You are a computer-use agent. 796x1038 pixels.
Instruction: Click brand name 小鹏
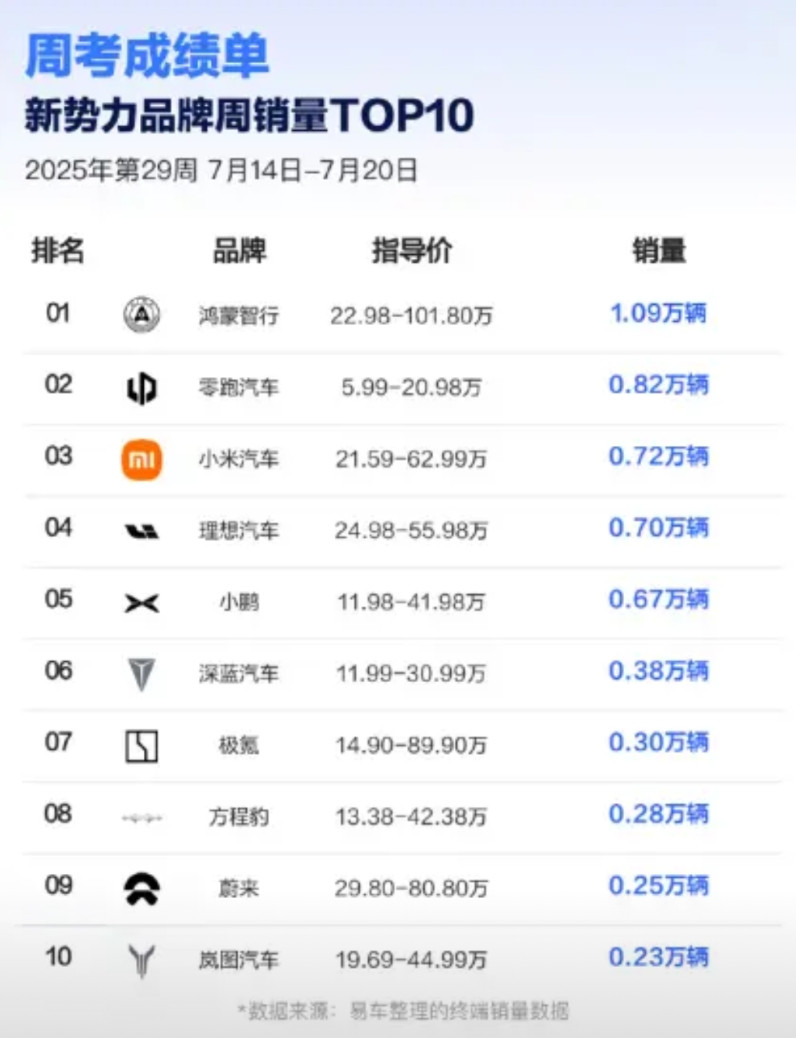point(239,602)
